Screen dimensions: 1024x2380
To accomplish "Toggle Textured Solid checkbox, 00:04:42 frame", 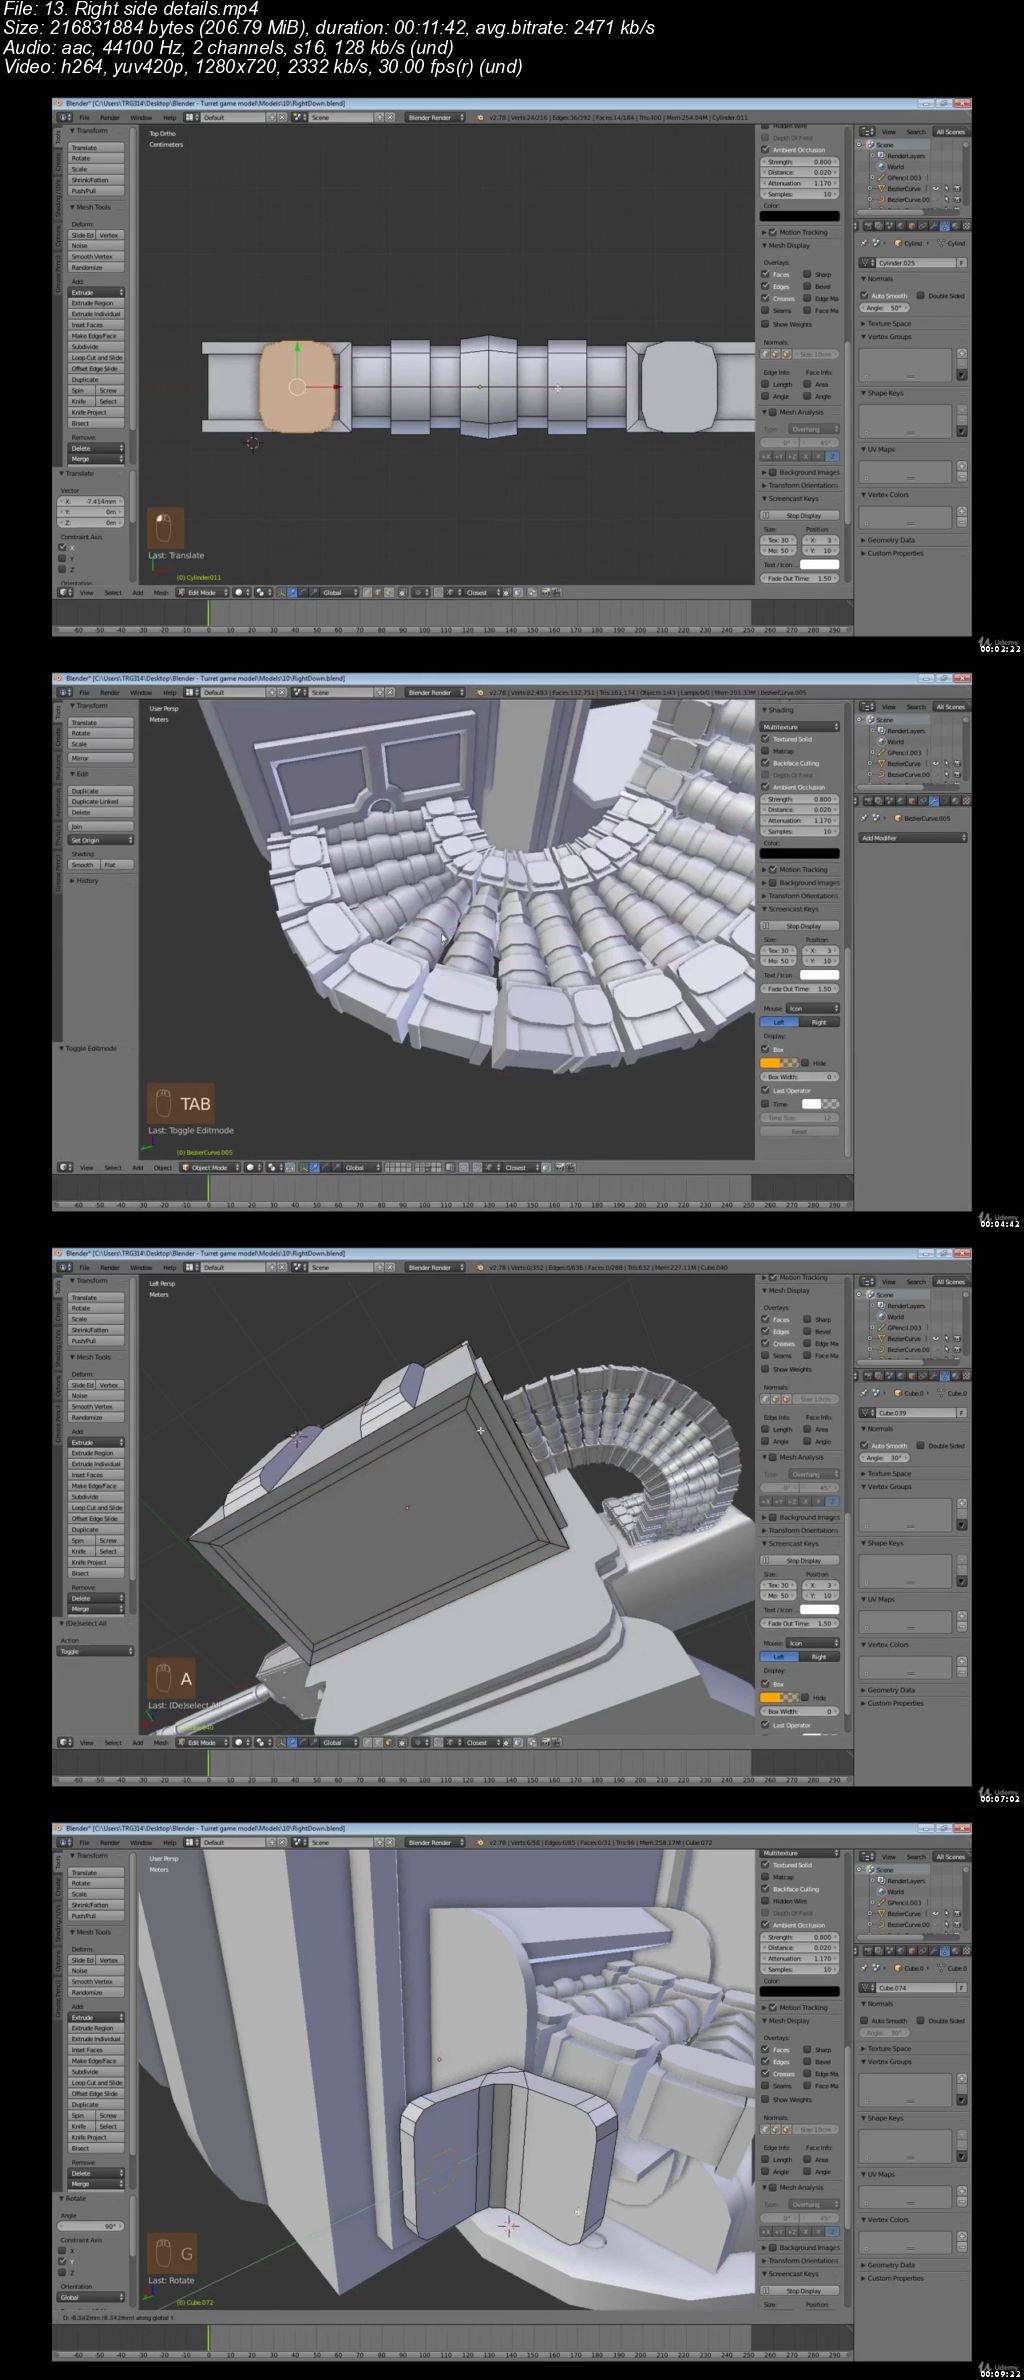I will [x=766, y=739].
